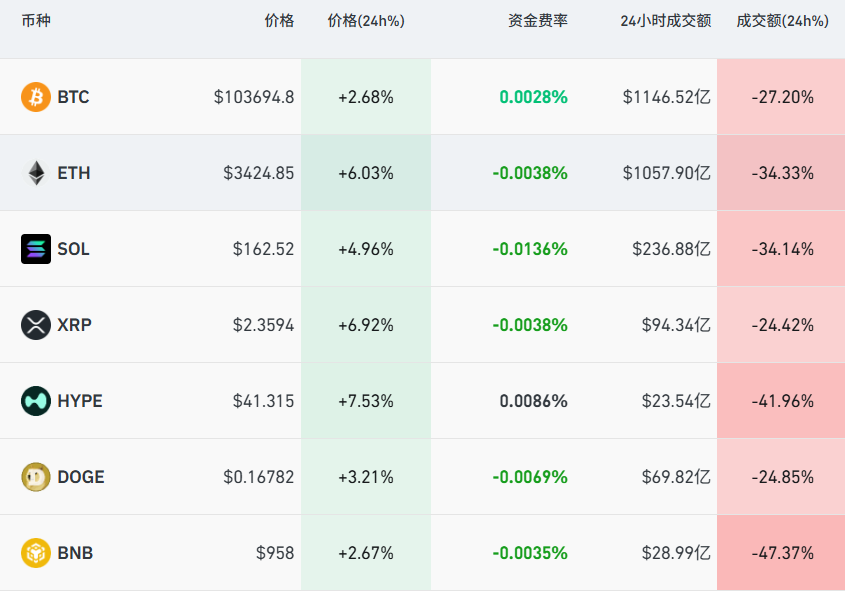Click XRP 24h price change +6.92%

tap(366, 325)
